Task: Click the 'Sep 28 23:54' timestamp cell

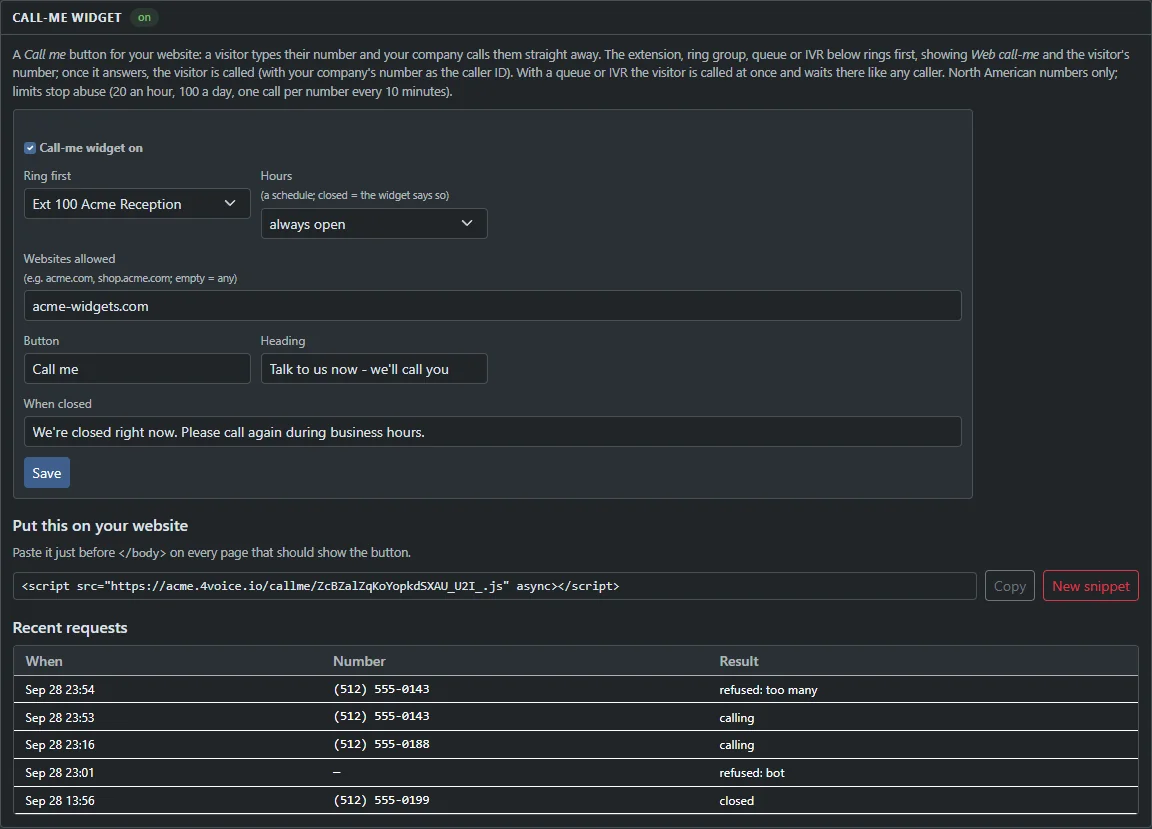Action: tap(60, 689)
